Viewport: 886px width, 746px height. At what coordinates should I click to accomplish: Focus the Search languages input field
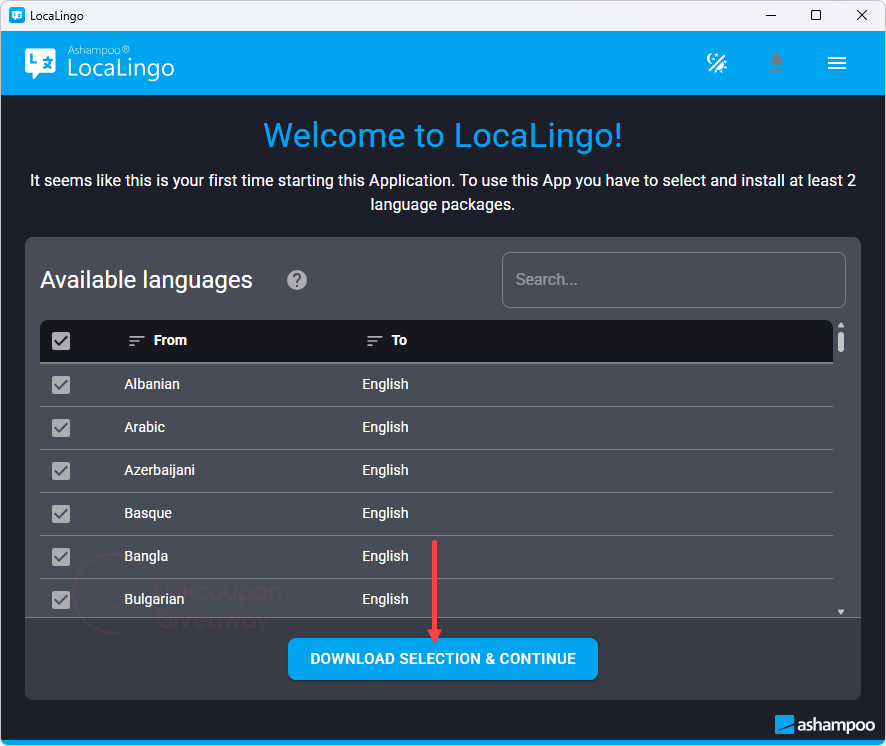click(674, 280)
